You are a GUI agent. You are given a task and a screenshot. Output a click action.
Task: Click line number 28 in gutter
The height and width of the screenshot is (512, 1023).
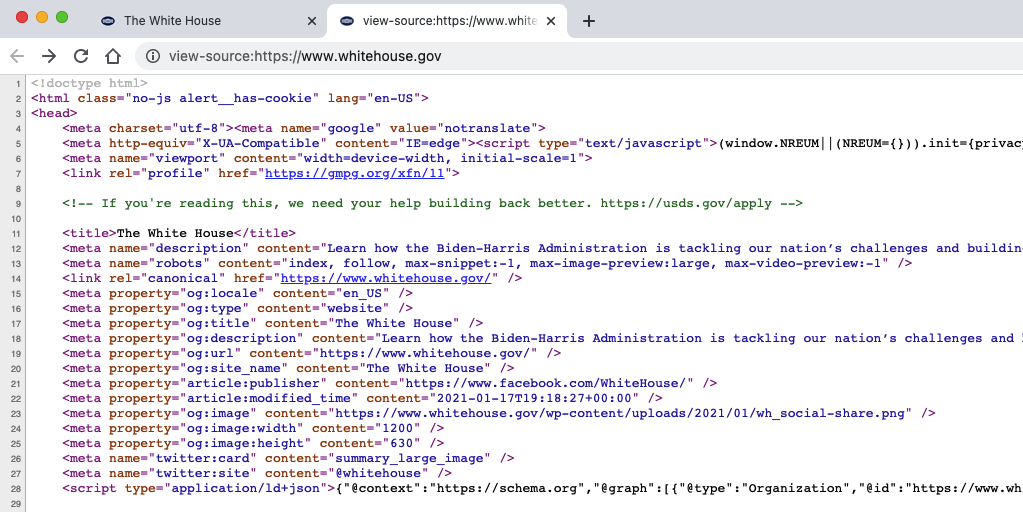click(x=16, y=489)
